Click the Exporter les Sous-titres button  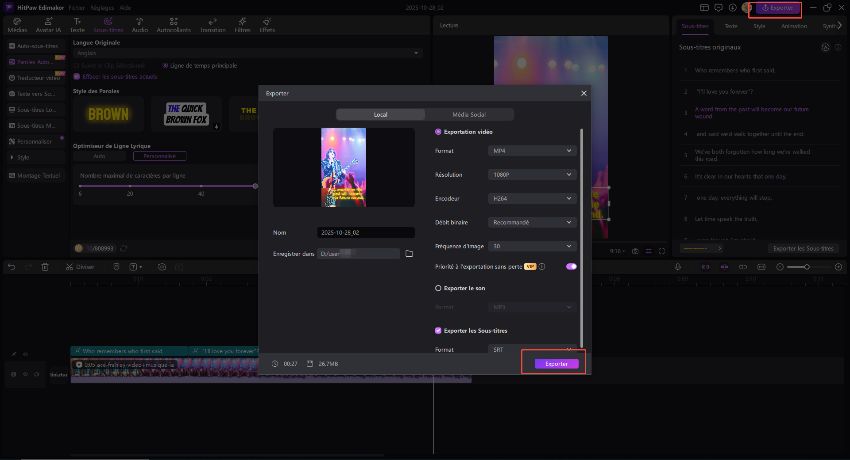(x=803, y=248)
